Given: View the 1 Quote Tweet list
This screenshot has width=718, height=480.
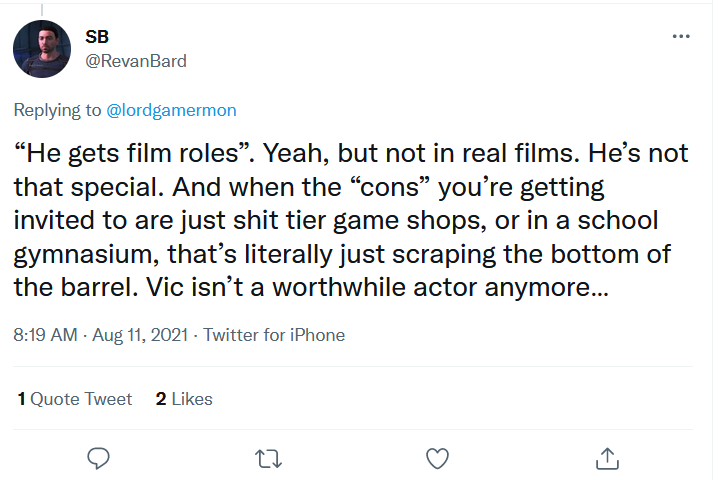Looking at the screenshot, I should (75, 399).
